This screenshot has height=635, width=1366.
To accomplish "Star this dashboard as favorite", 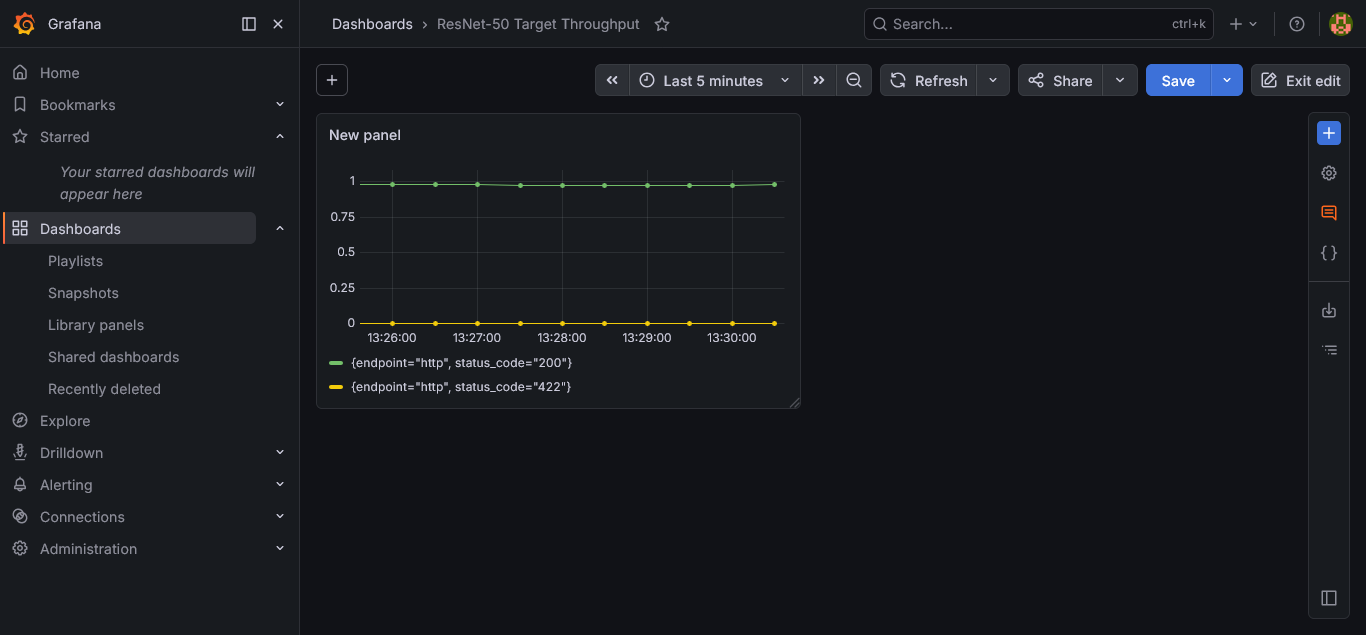I will click(x=662, y=24).
